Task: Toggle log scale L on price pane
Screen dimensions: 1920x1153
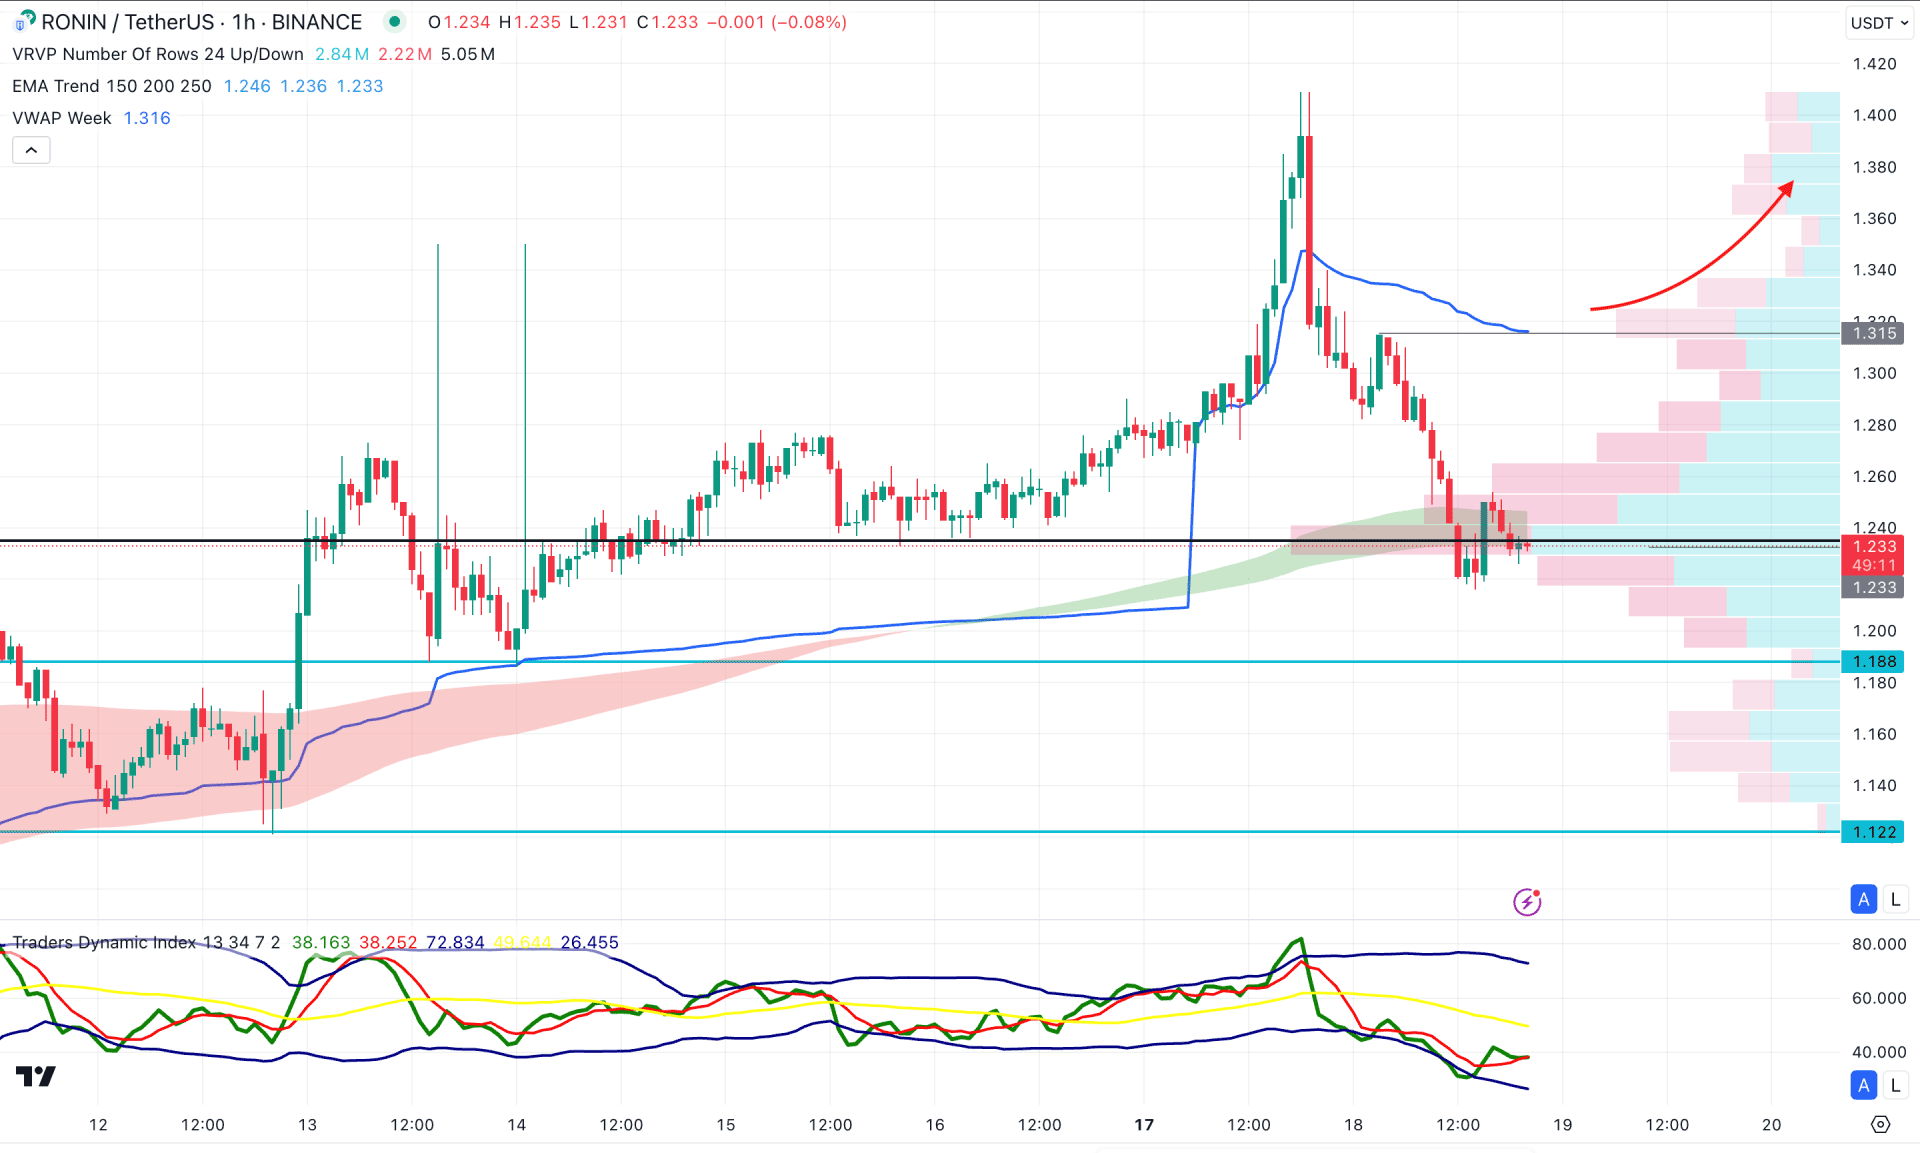Action: pyautogui.click(x=1894, y=899)
